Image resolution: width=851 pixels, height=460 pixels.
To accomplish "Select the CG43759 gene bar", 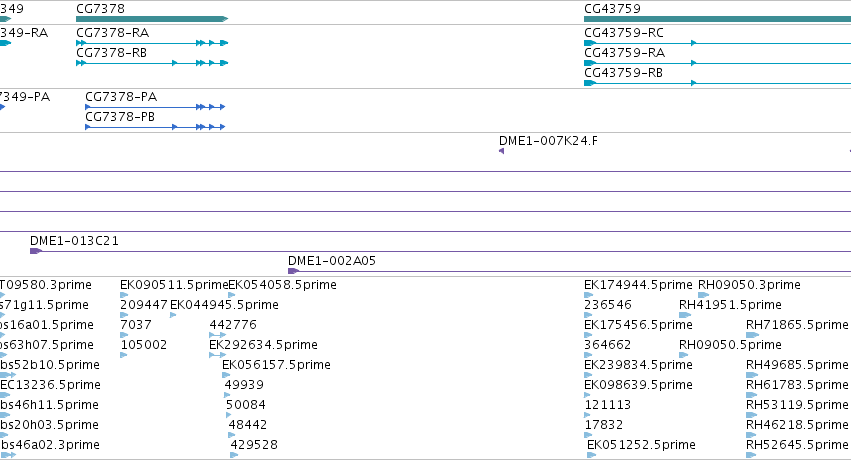I will pos(717,19).
